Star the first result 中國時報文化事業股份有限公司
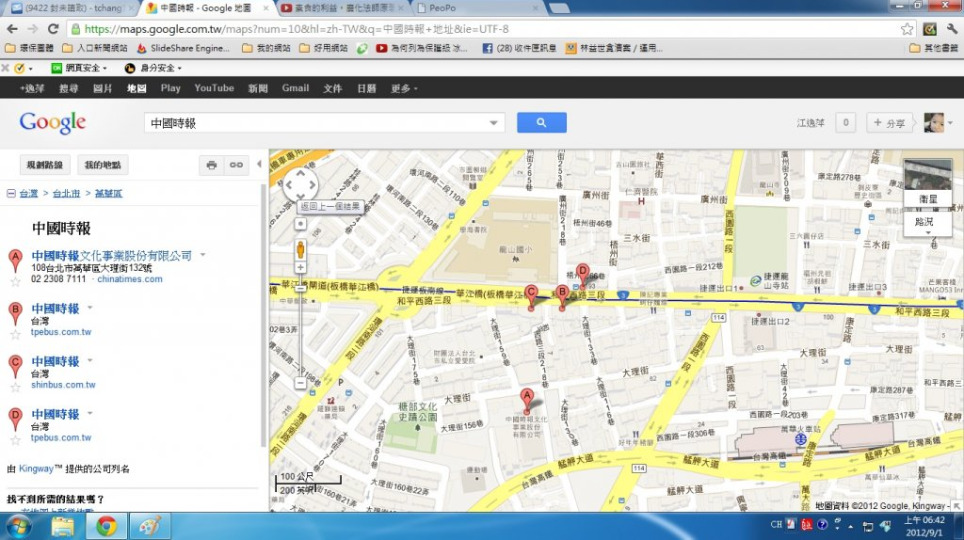 pos(15,281)
